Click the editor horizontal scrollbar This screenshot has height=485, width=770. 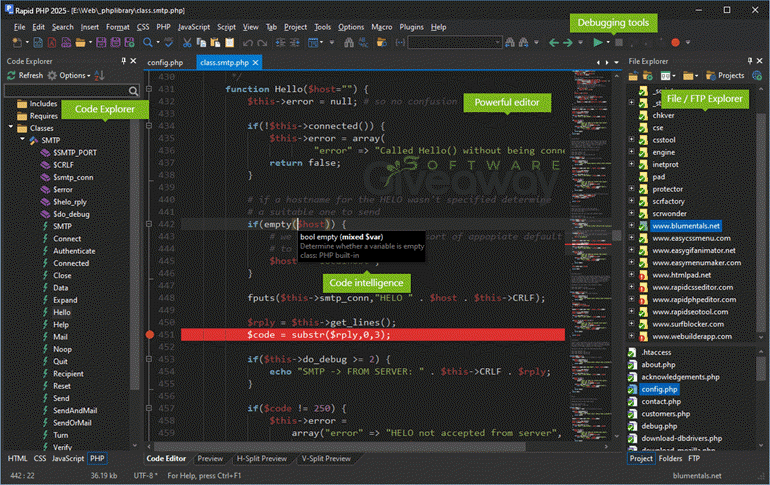point(340,447)
